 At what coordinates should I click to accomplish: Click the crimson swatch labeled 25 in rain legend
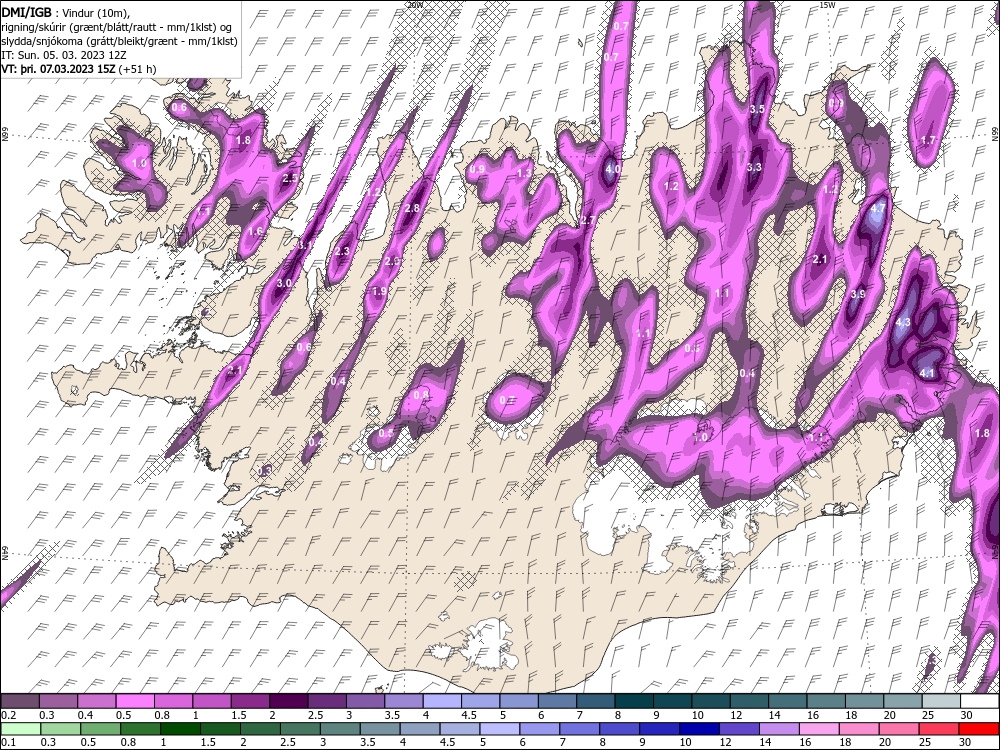tap(939, 729)
